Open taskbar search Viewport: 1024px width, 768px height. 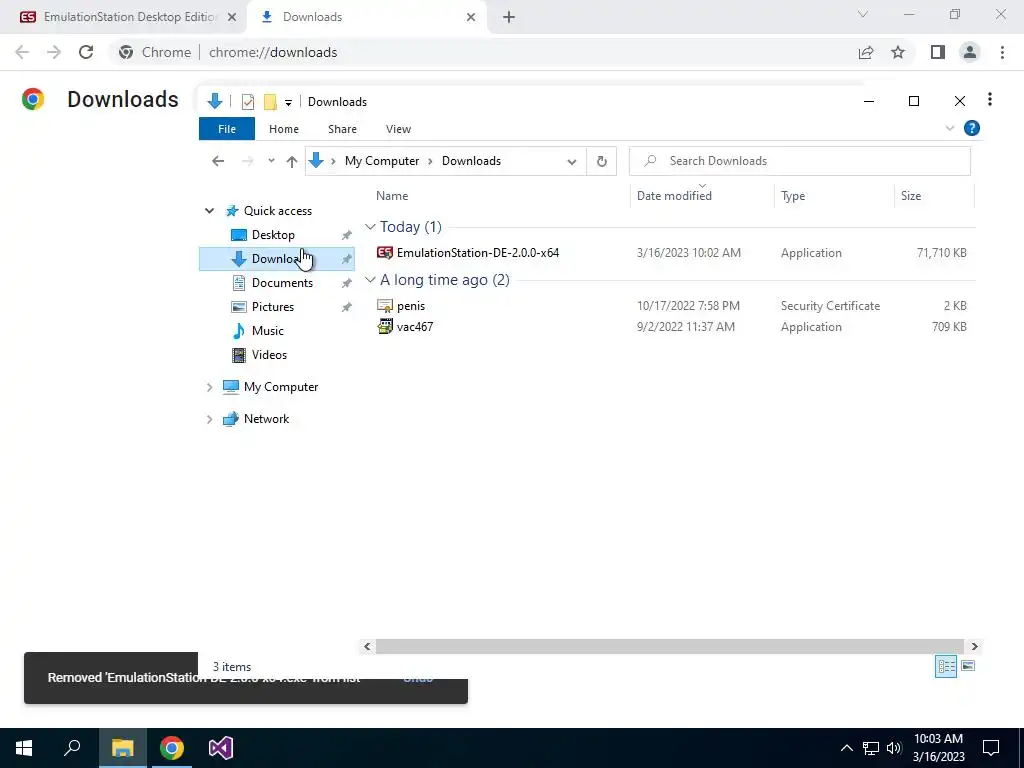[x=72, y=748]
